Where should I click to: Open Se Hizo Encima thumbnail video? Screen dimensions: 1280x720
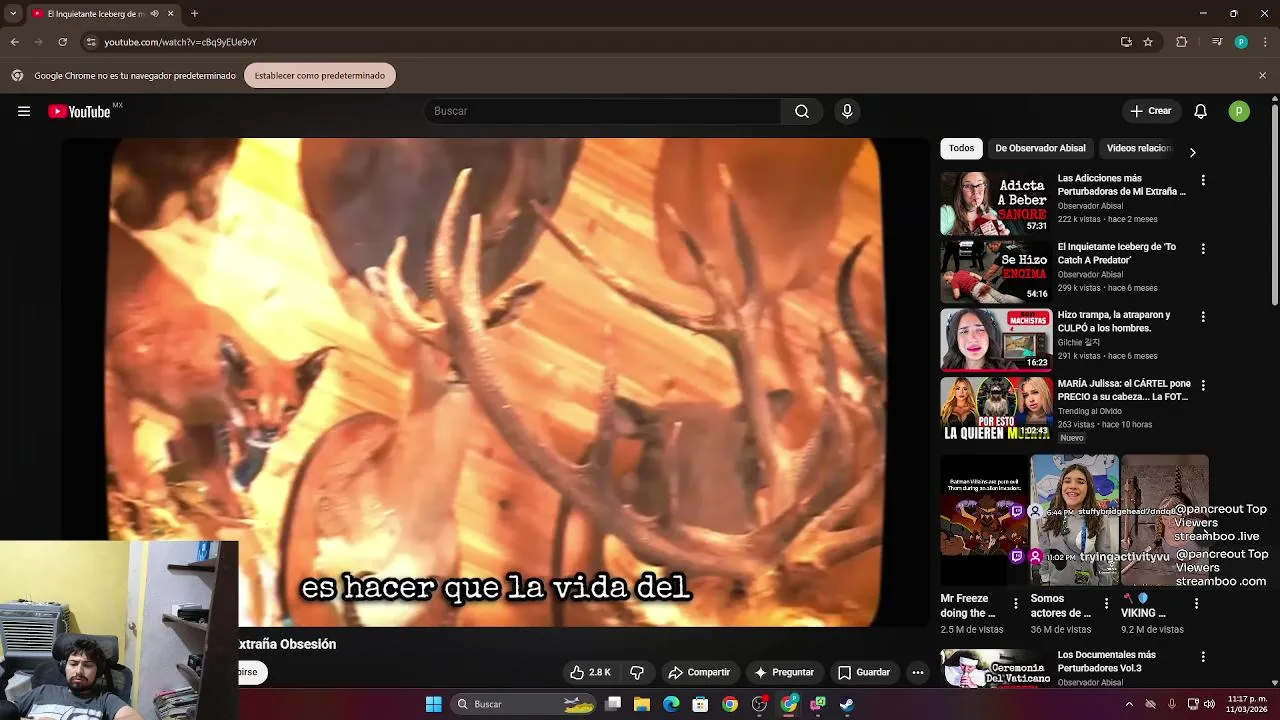(996, 271)
